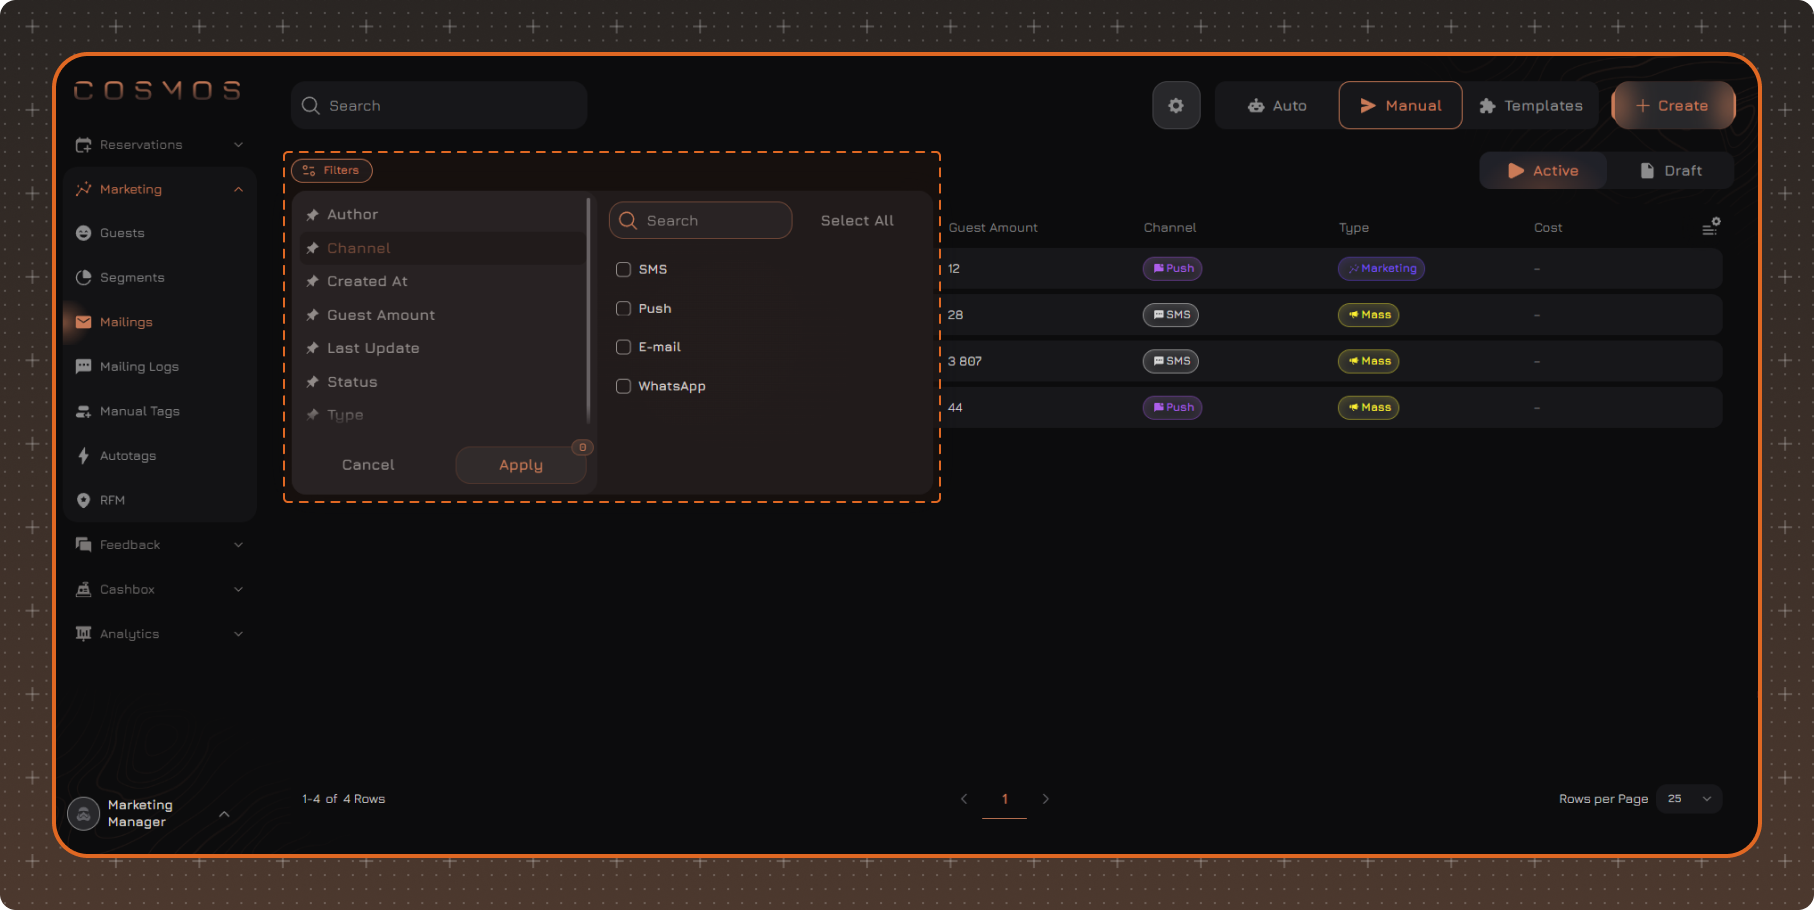The image size is (1814, 910).
Task: Click the pin icon next to Status
Action: (x=313, y=382)
